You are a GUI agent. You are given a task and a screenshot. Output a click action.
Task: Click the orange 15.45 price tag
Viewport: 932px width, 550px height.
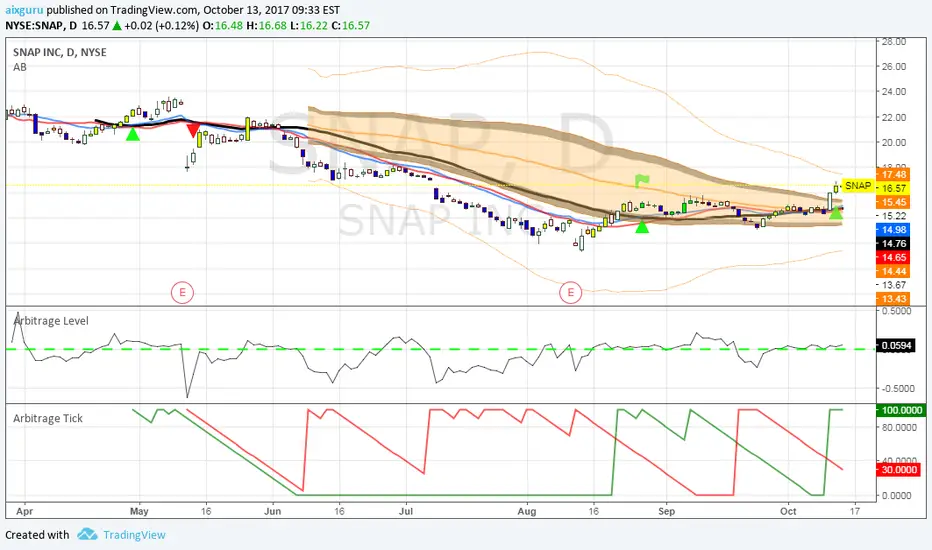coord(893,202)
